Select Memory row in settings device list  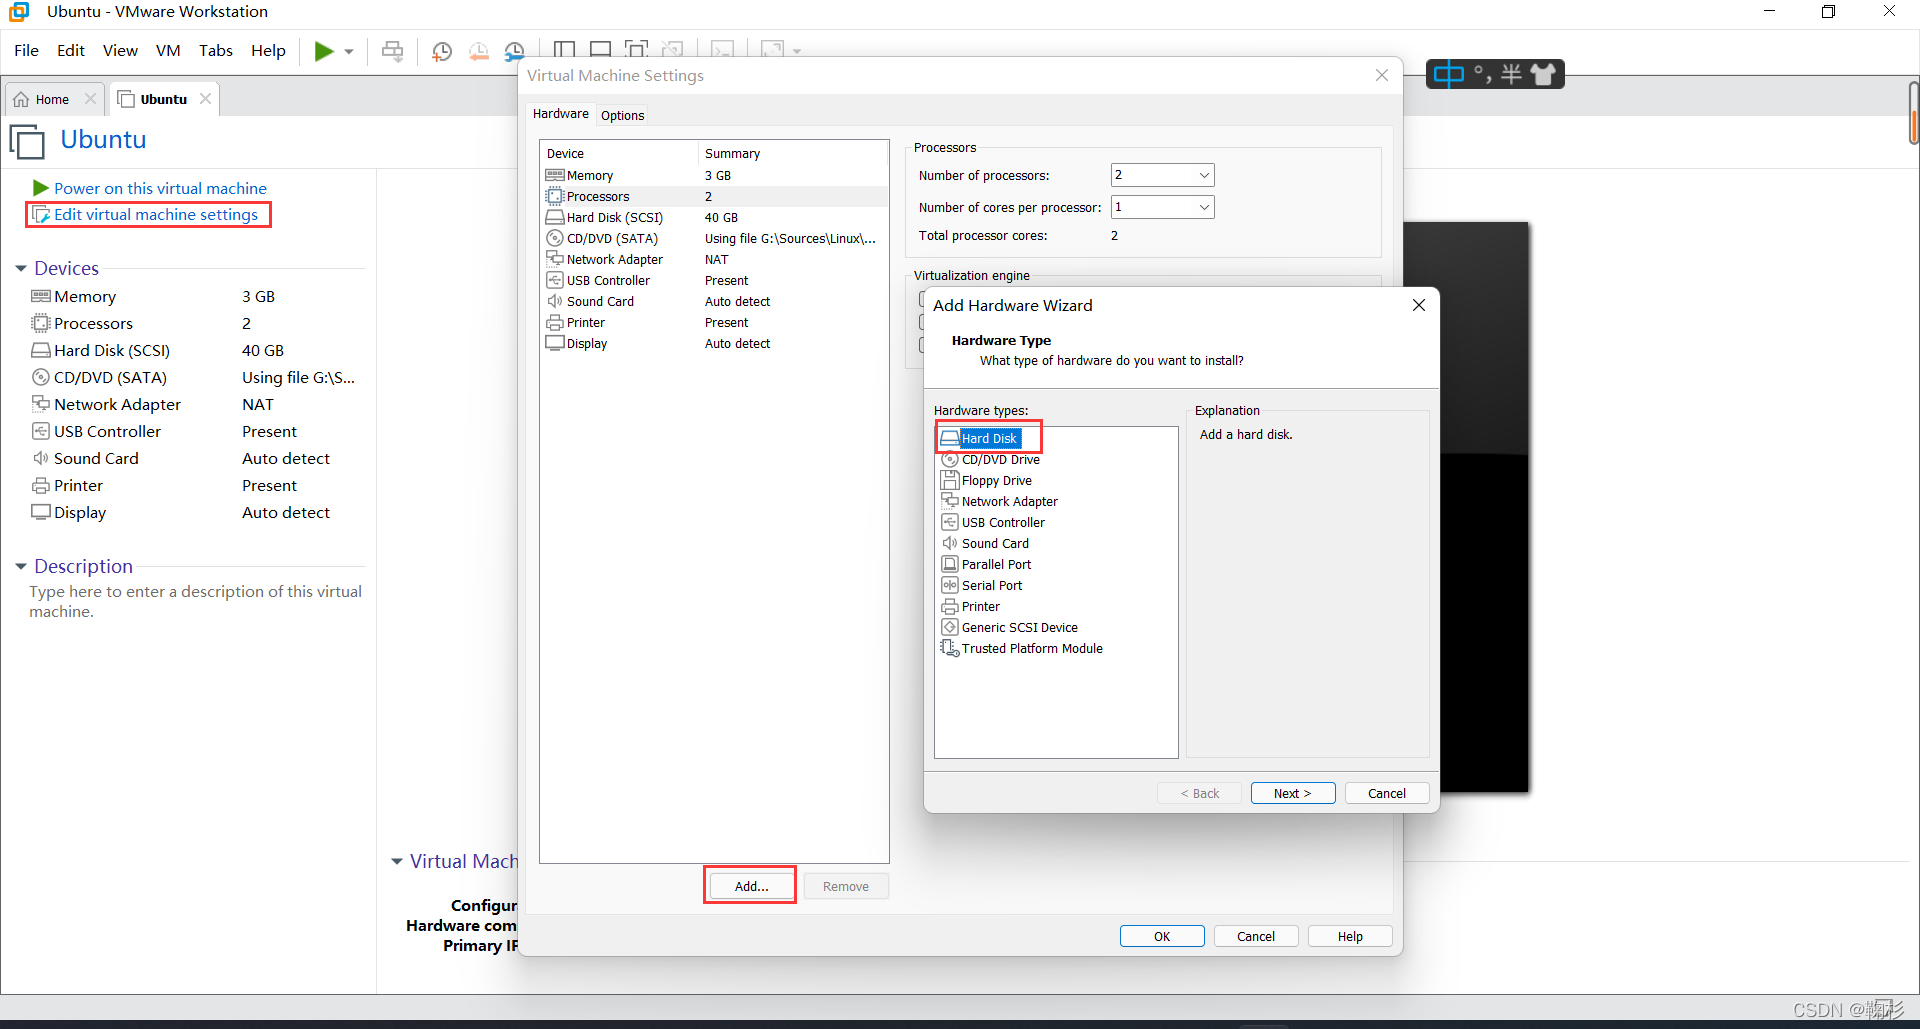[714, 175]
